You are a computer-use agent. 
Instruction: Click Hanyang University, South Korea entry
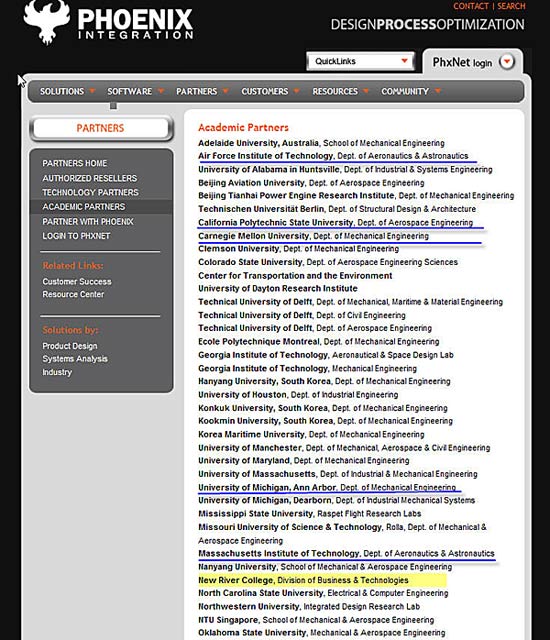pos(324,381)
